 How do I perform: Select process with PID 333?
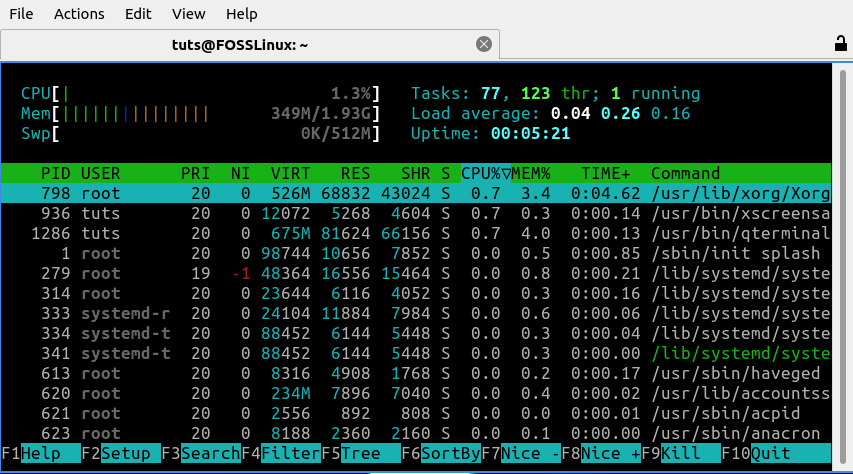click(416, 313)
